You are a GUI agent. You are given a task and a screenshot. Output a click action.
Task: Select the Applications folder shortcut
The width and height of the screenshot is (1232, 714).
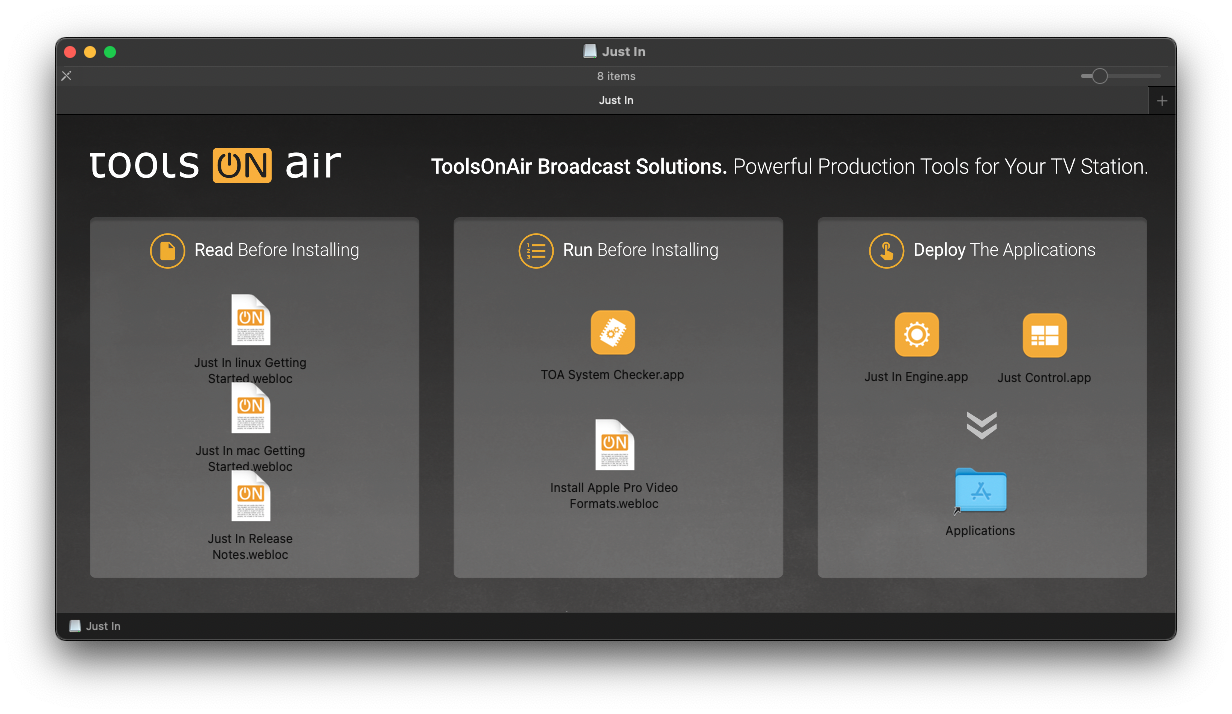(980, 491)
